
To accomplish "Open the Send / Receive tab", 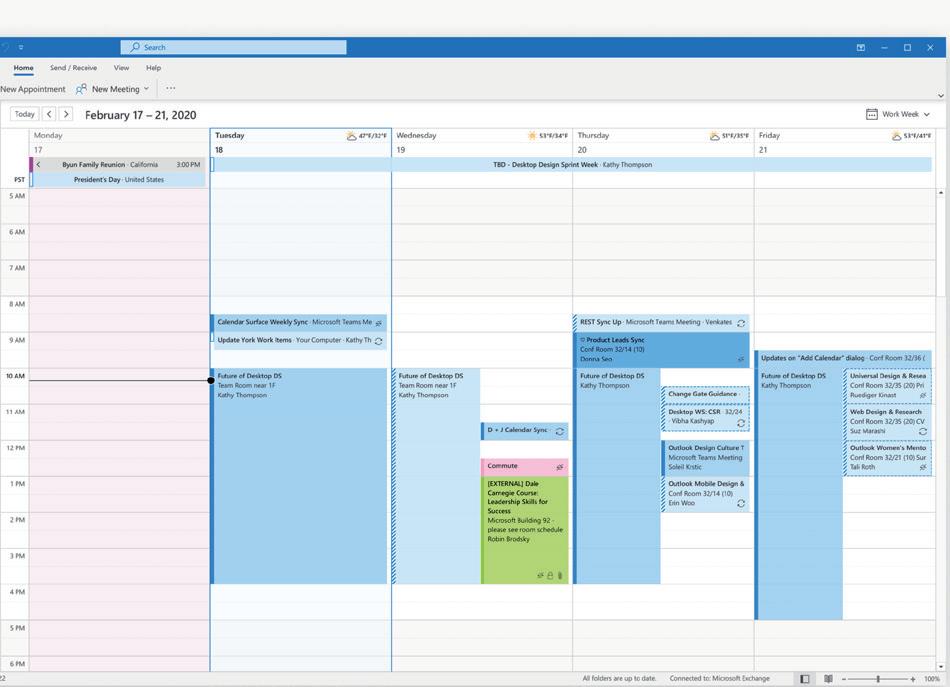I will tap(73, 68).
